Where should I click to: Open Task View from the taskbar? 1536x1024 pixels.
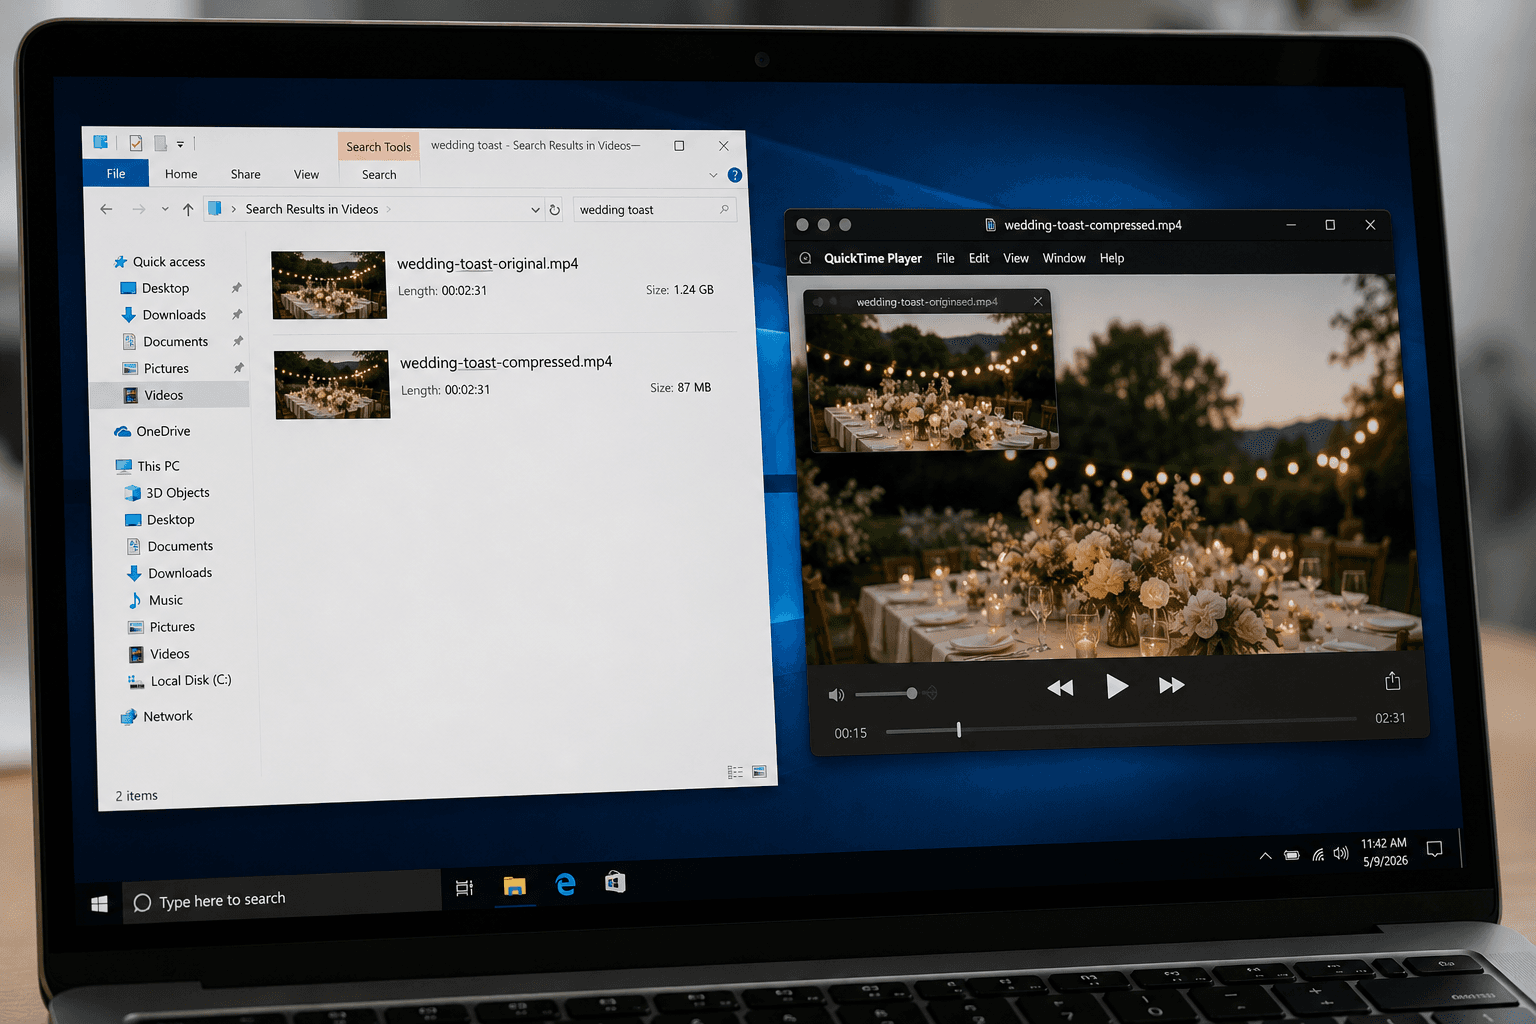(x=464, y=888)
